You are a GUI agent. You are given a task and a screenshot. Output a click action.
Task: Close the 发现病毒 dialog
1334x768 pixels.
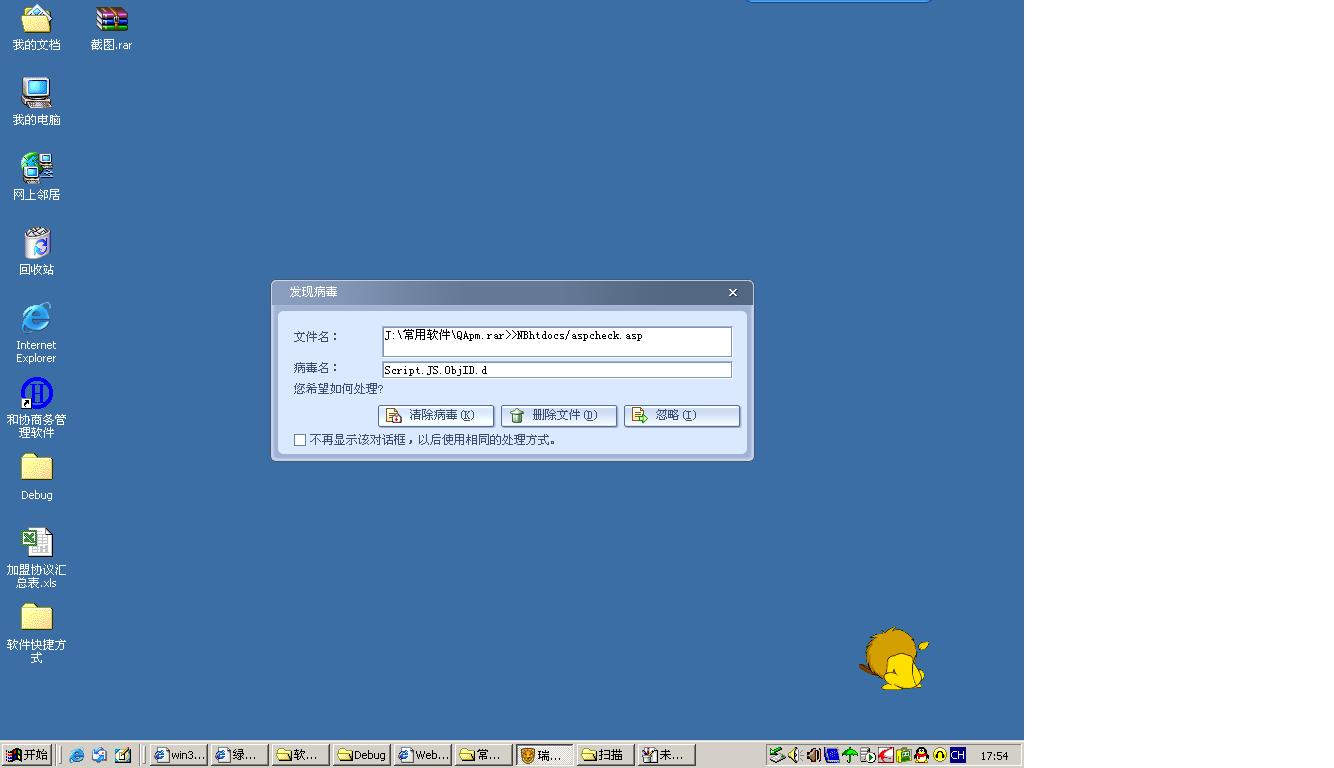(x=733, y=292)
